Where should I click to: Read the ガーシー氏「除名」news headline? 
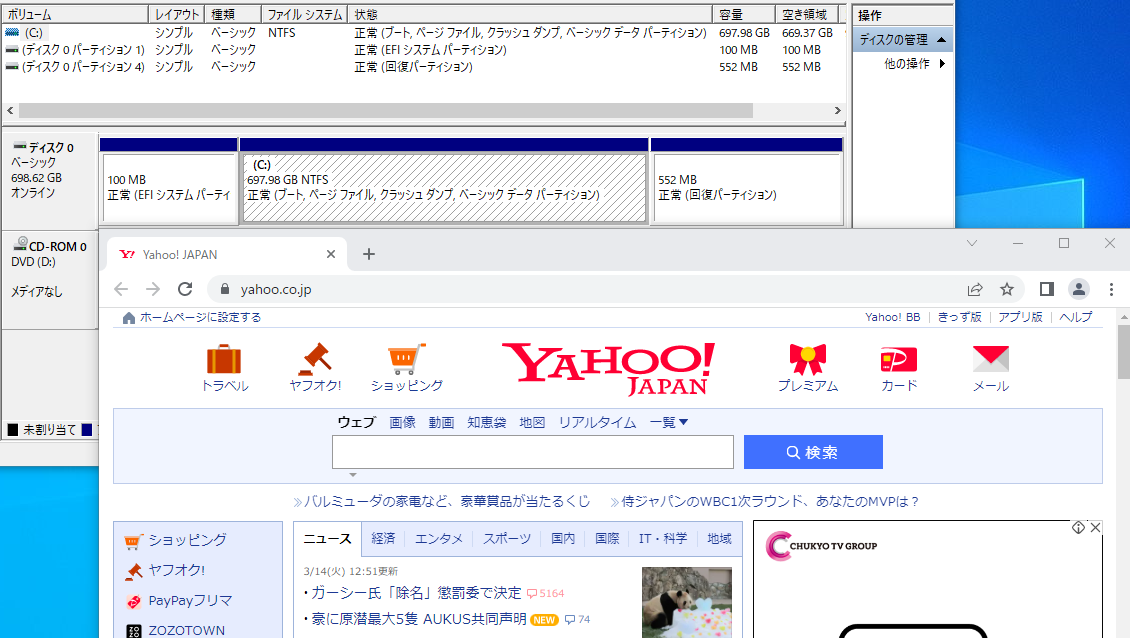[416, 593]
